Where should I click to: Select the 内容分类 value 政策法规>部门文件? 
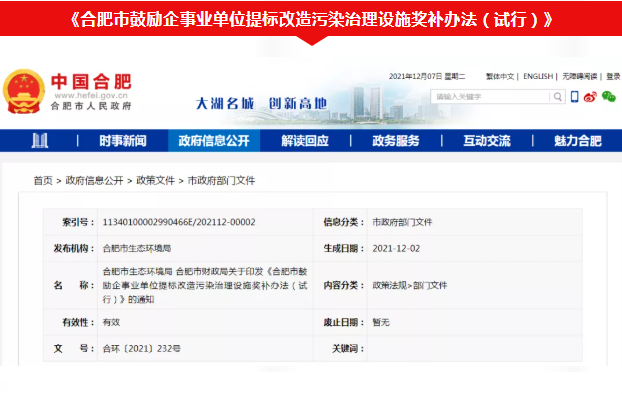[x=410, y=285]
